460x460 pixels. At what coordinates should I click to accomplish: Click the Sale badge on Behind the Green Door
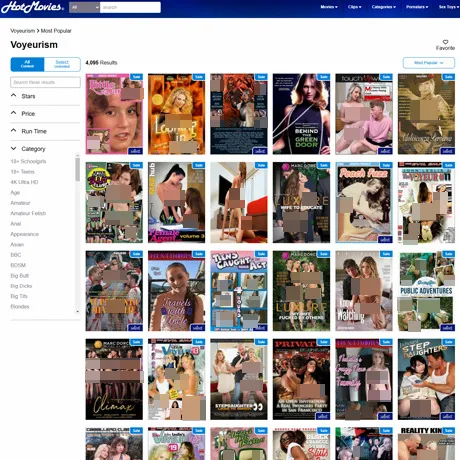(x=324, y=77)
